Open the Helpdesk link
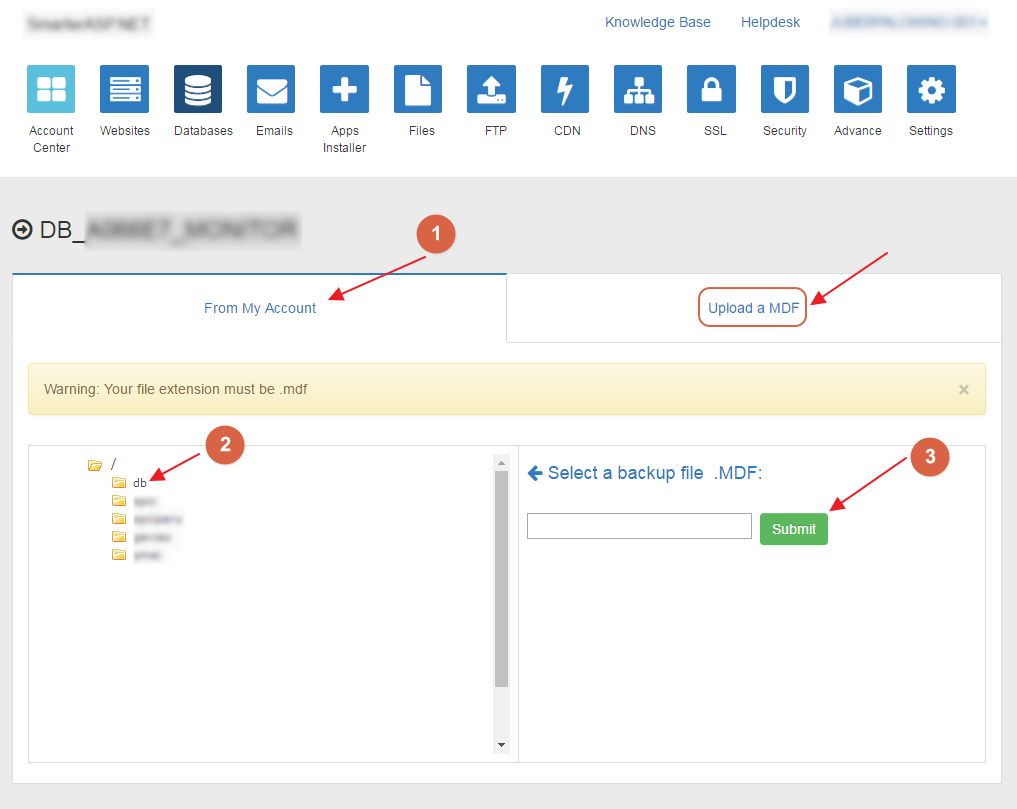This screenshot has width=1017, height=809. tap(771, 22)
